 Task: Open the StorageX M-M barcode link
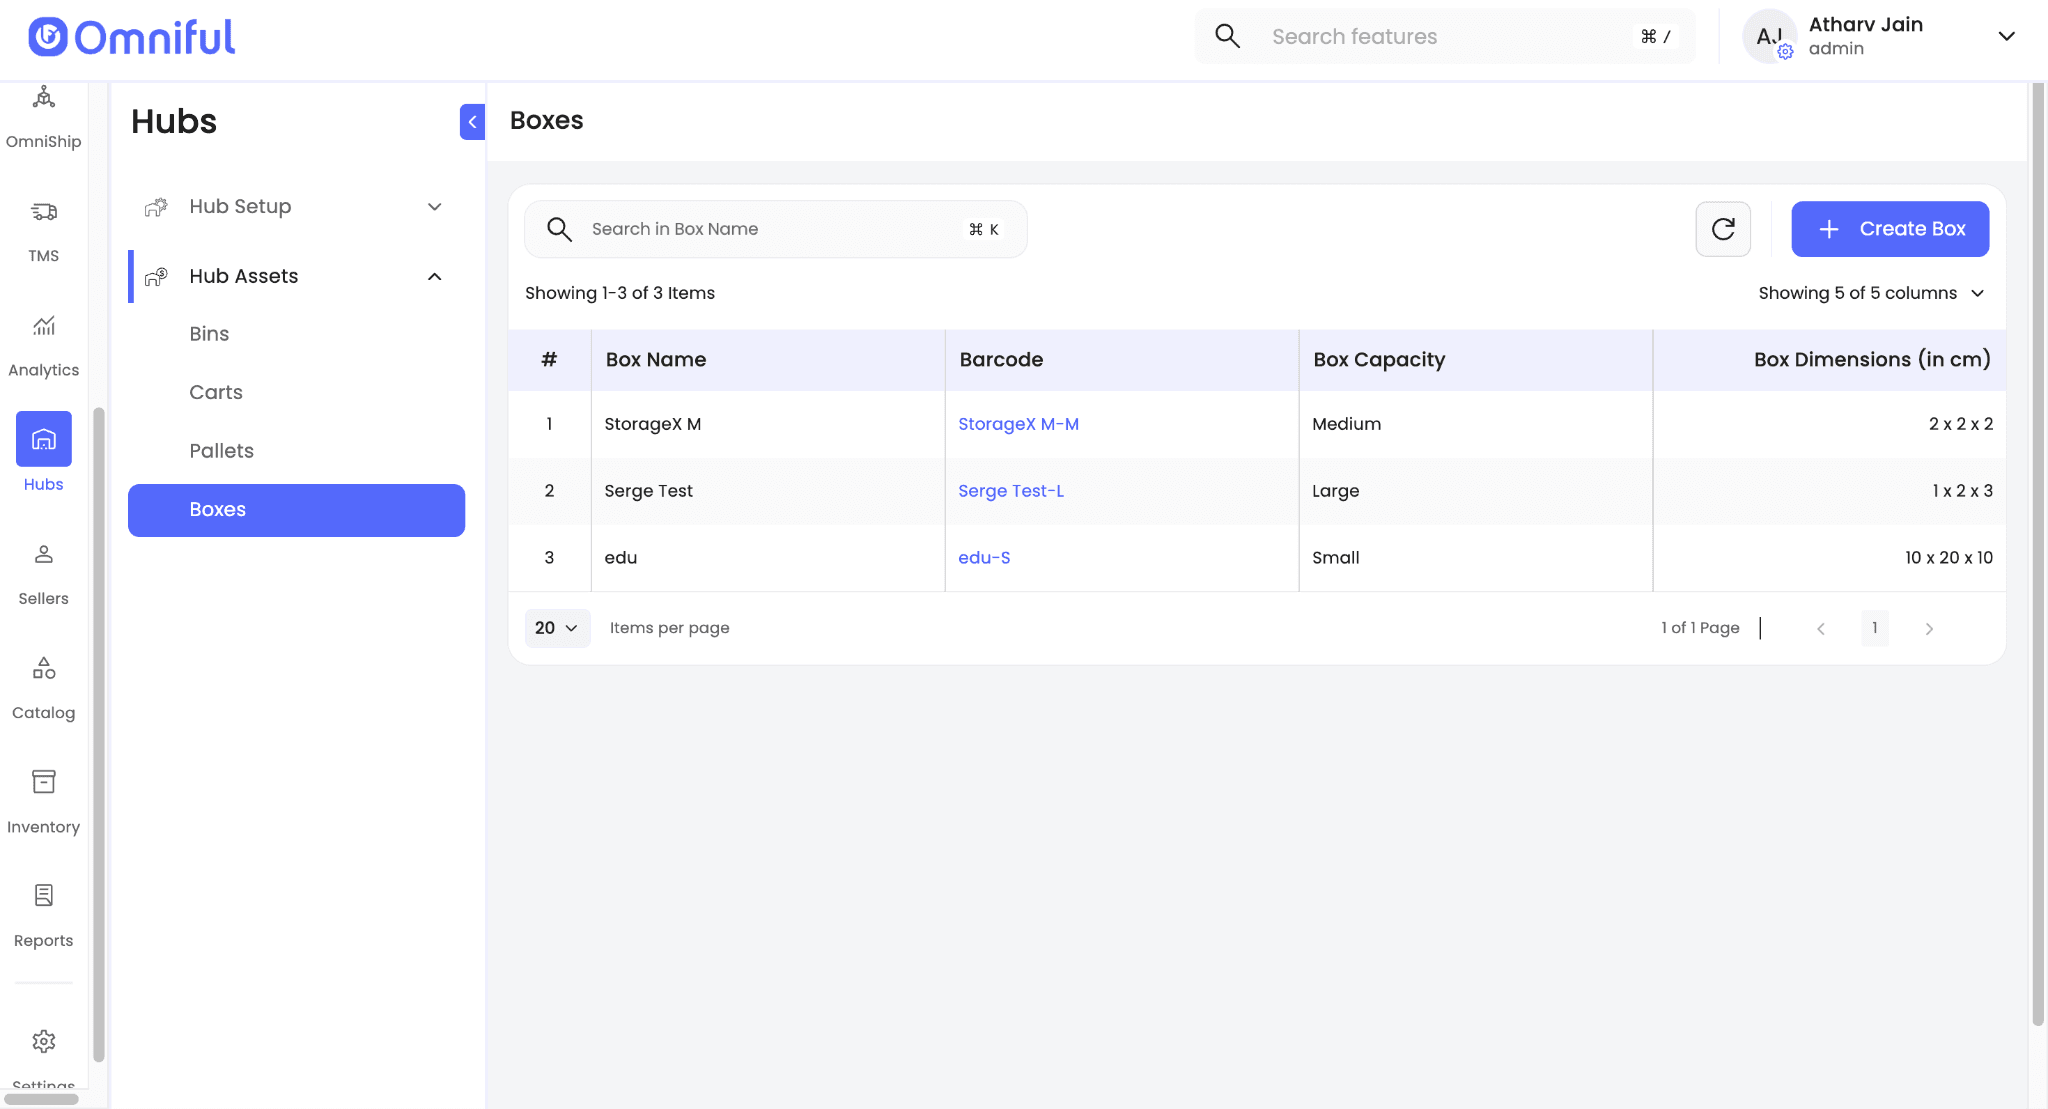pyautogui.click(x=1018, y=424)
